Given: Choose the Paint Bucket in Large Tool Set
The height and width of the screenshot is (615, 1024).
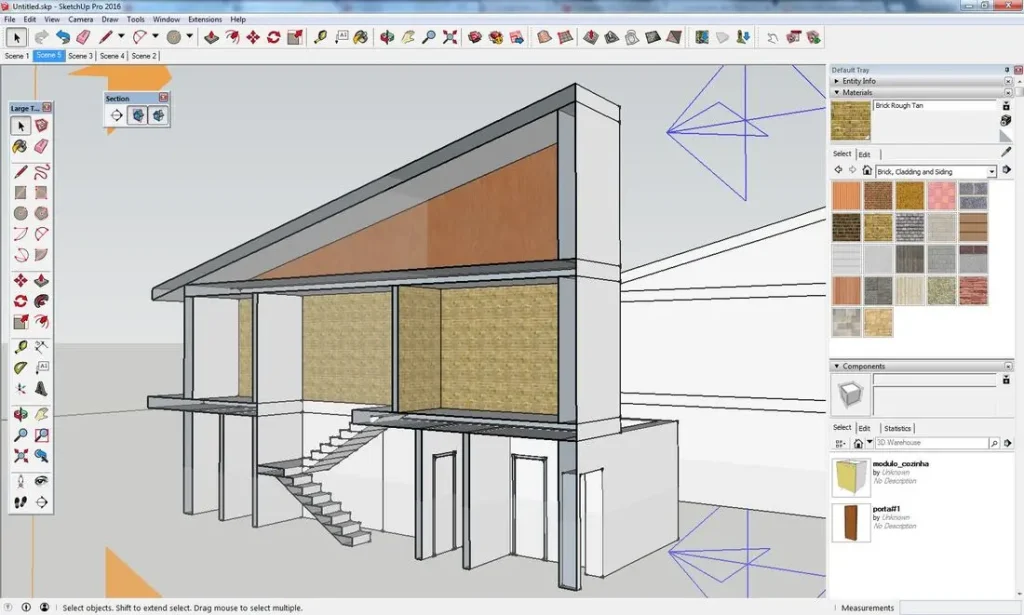Looking at the screenshot, I should coord(20,146).
